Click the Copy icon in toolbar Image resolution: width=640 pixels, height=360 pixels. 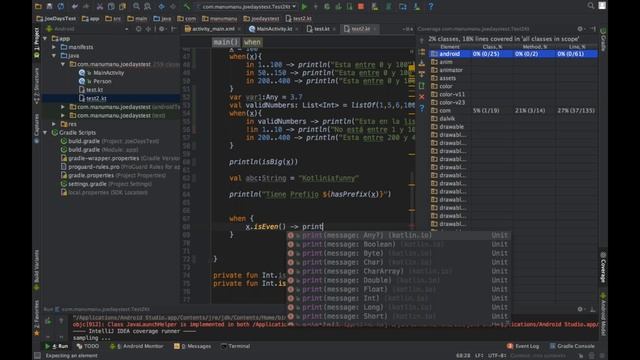pos(111,6)
